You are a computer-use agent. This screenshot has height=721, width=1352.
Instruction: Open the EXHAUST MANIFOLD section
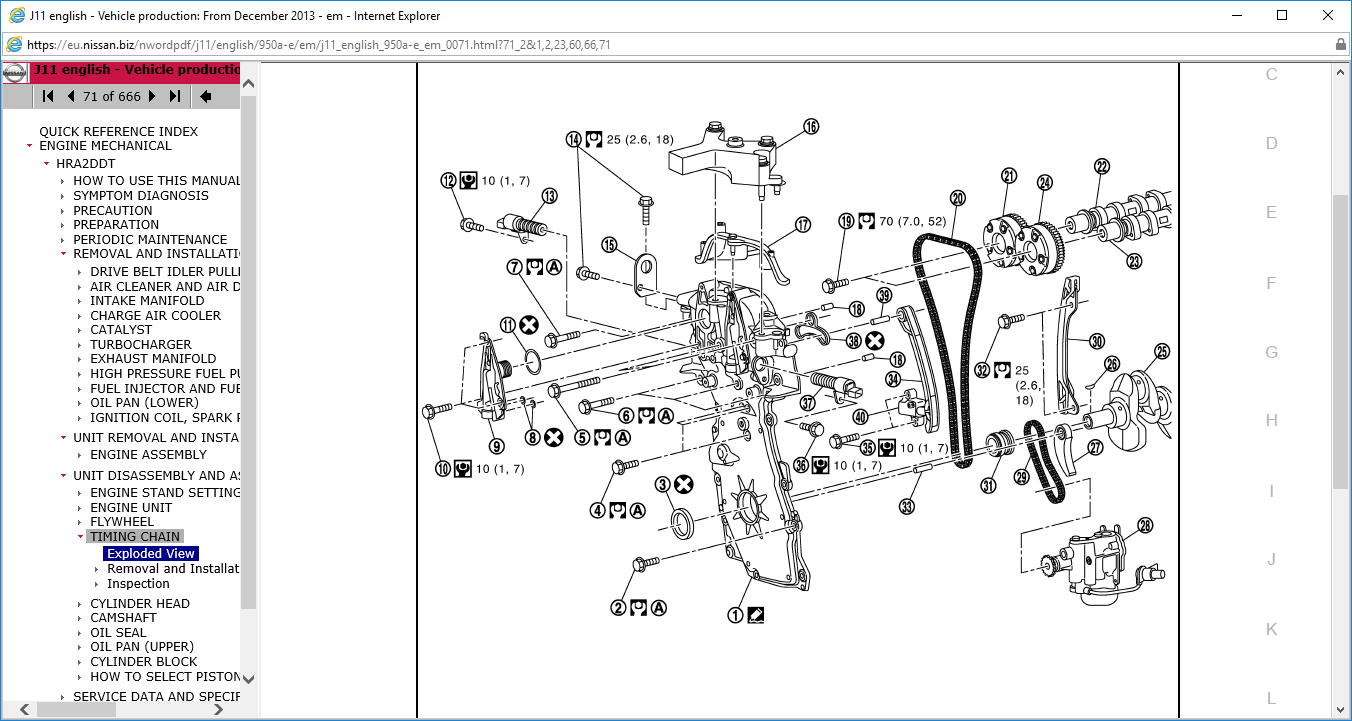point(153,359)
